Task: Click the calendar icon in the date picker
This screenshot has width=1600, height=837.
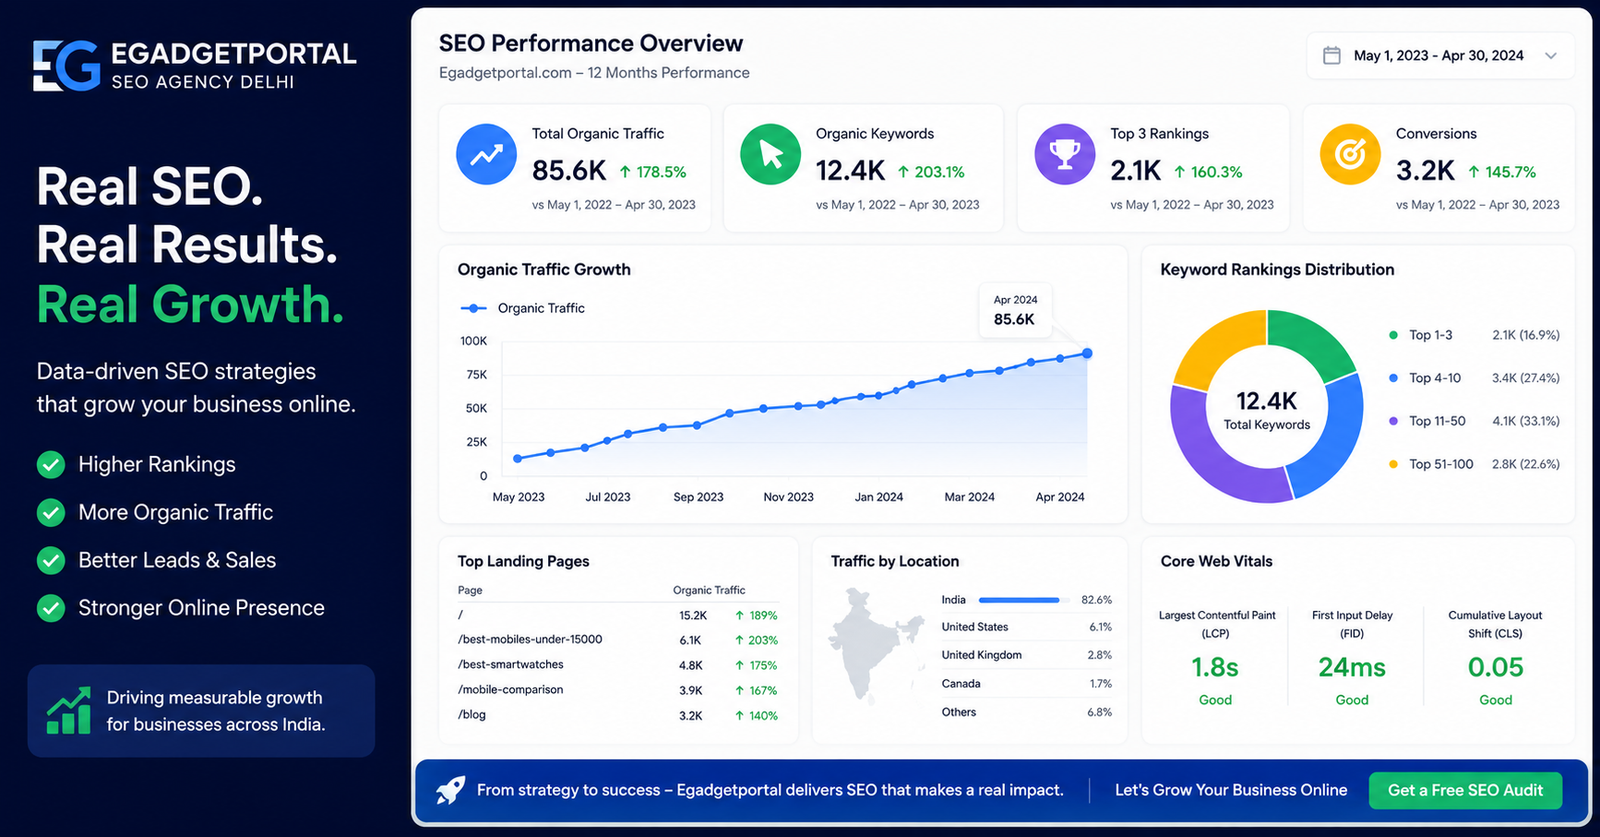Action: (x=1332, y=55)
